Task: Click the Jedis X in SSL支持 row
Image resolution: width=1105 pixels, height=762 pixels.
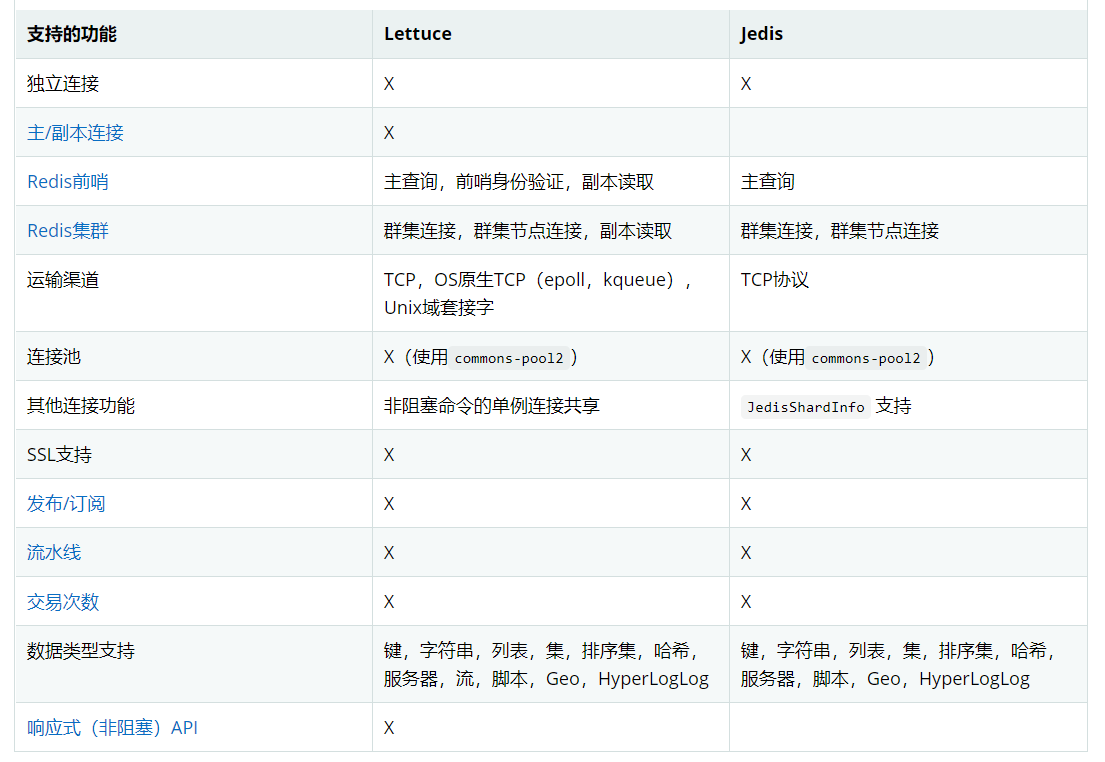Action: coord(746,455)
